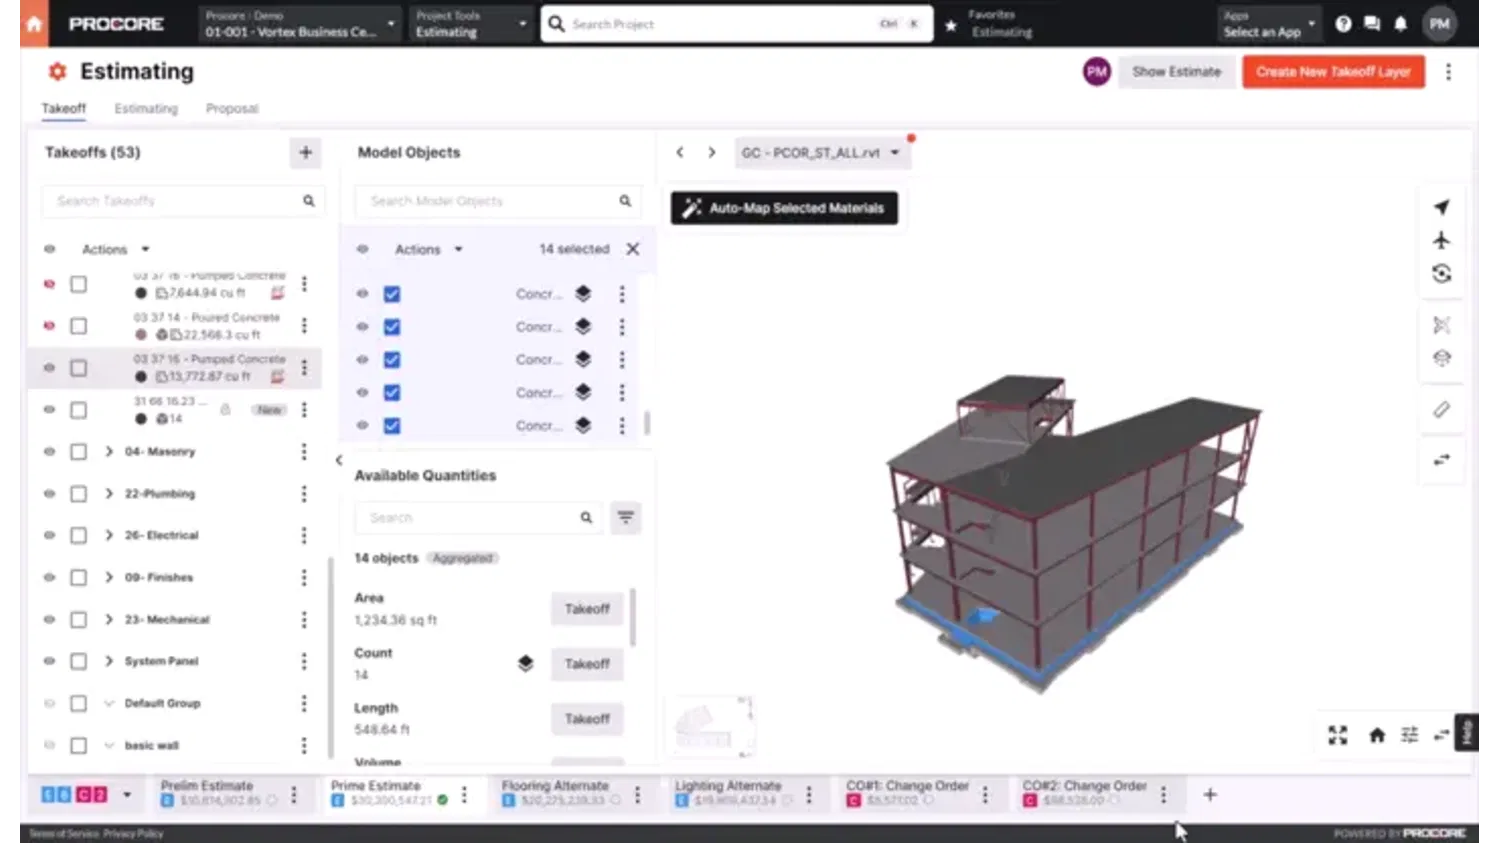Open the help question mark icon
This screenshot has height=843, width=1500.
[x=1343, y=24]
